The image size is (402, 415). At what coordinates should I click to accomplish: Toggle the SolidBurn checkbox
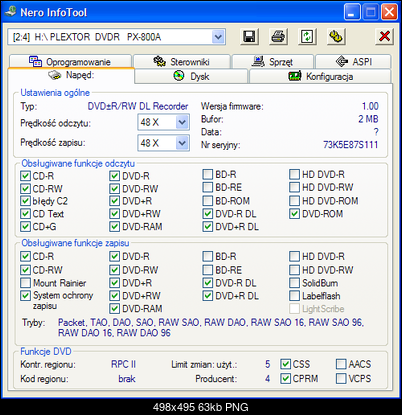[x=294, y=283]
